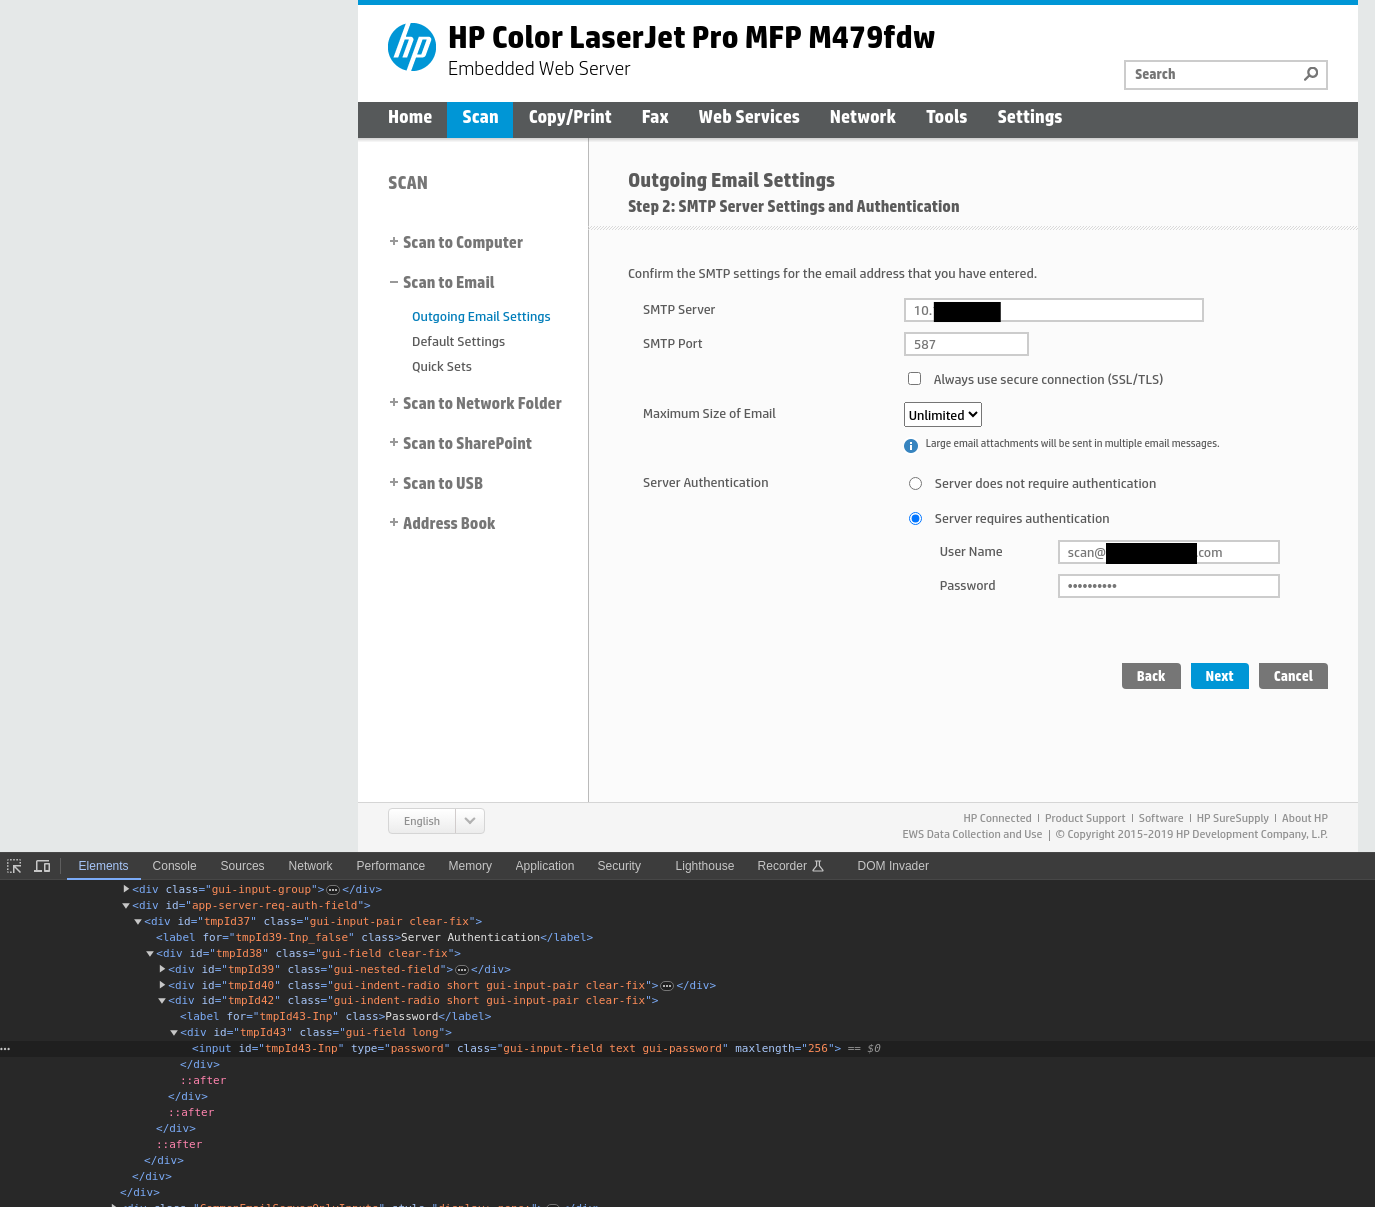Viewport: 1375px width, 1207px height.
Task: Click the Back button
Action: (1151, 676)
